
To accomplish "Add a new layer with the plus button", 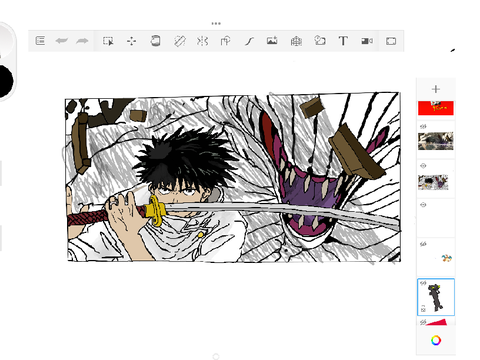I will click(436, 89).
